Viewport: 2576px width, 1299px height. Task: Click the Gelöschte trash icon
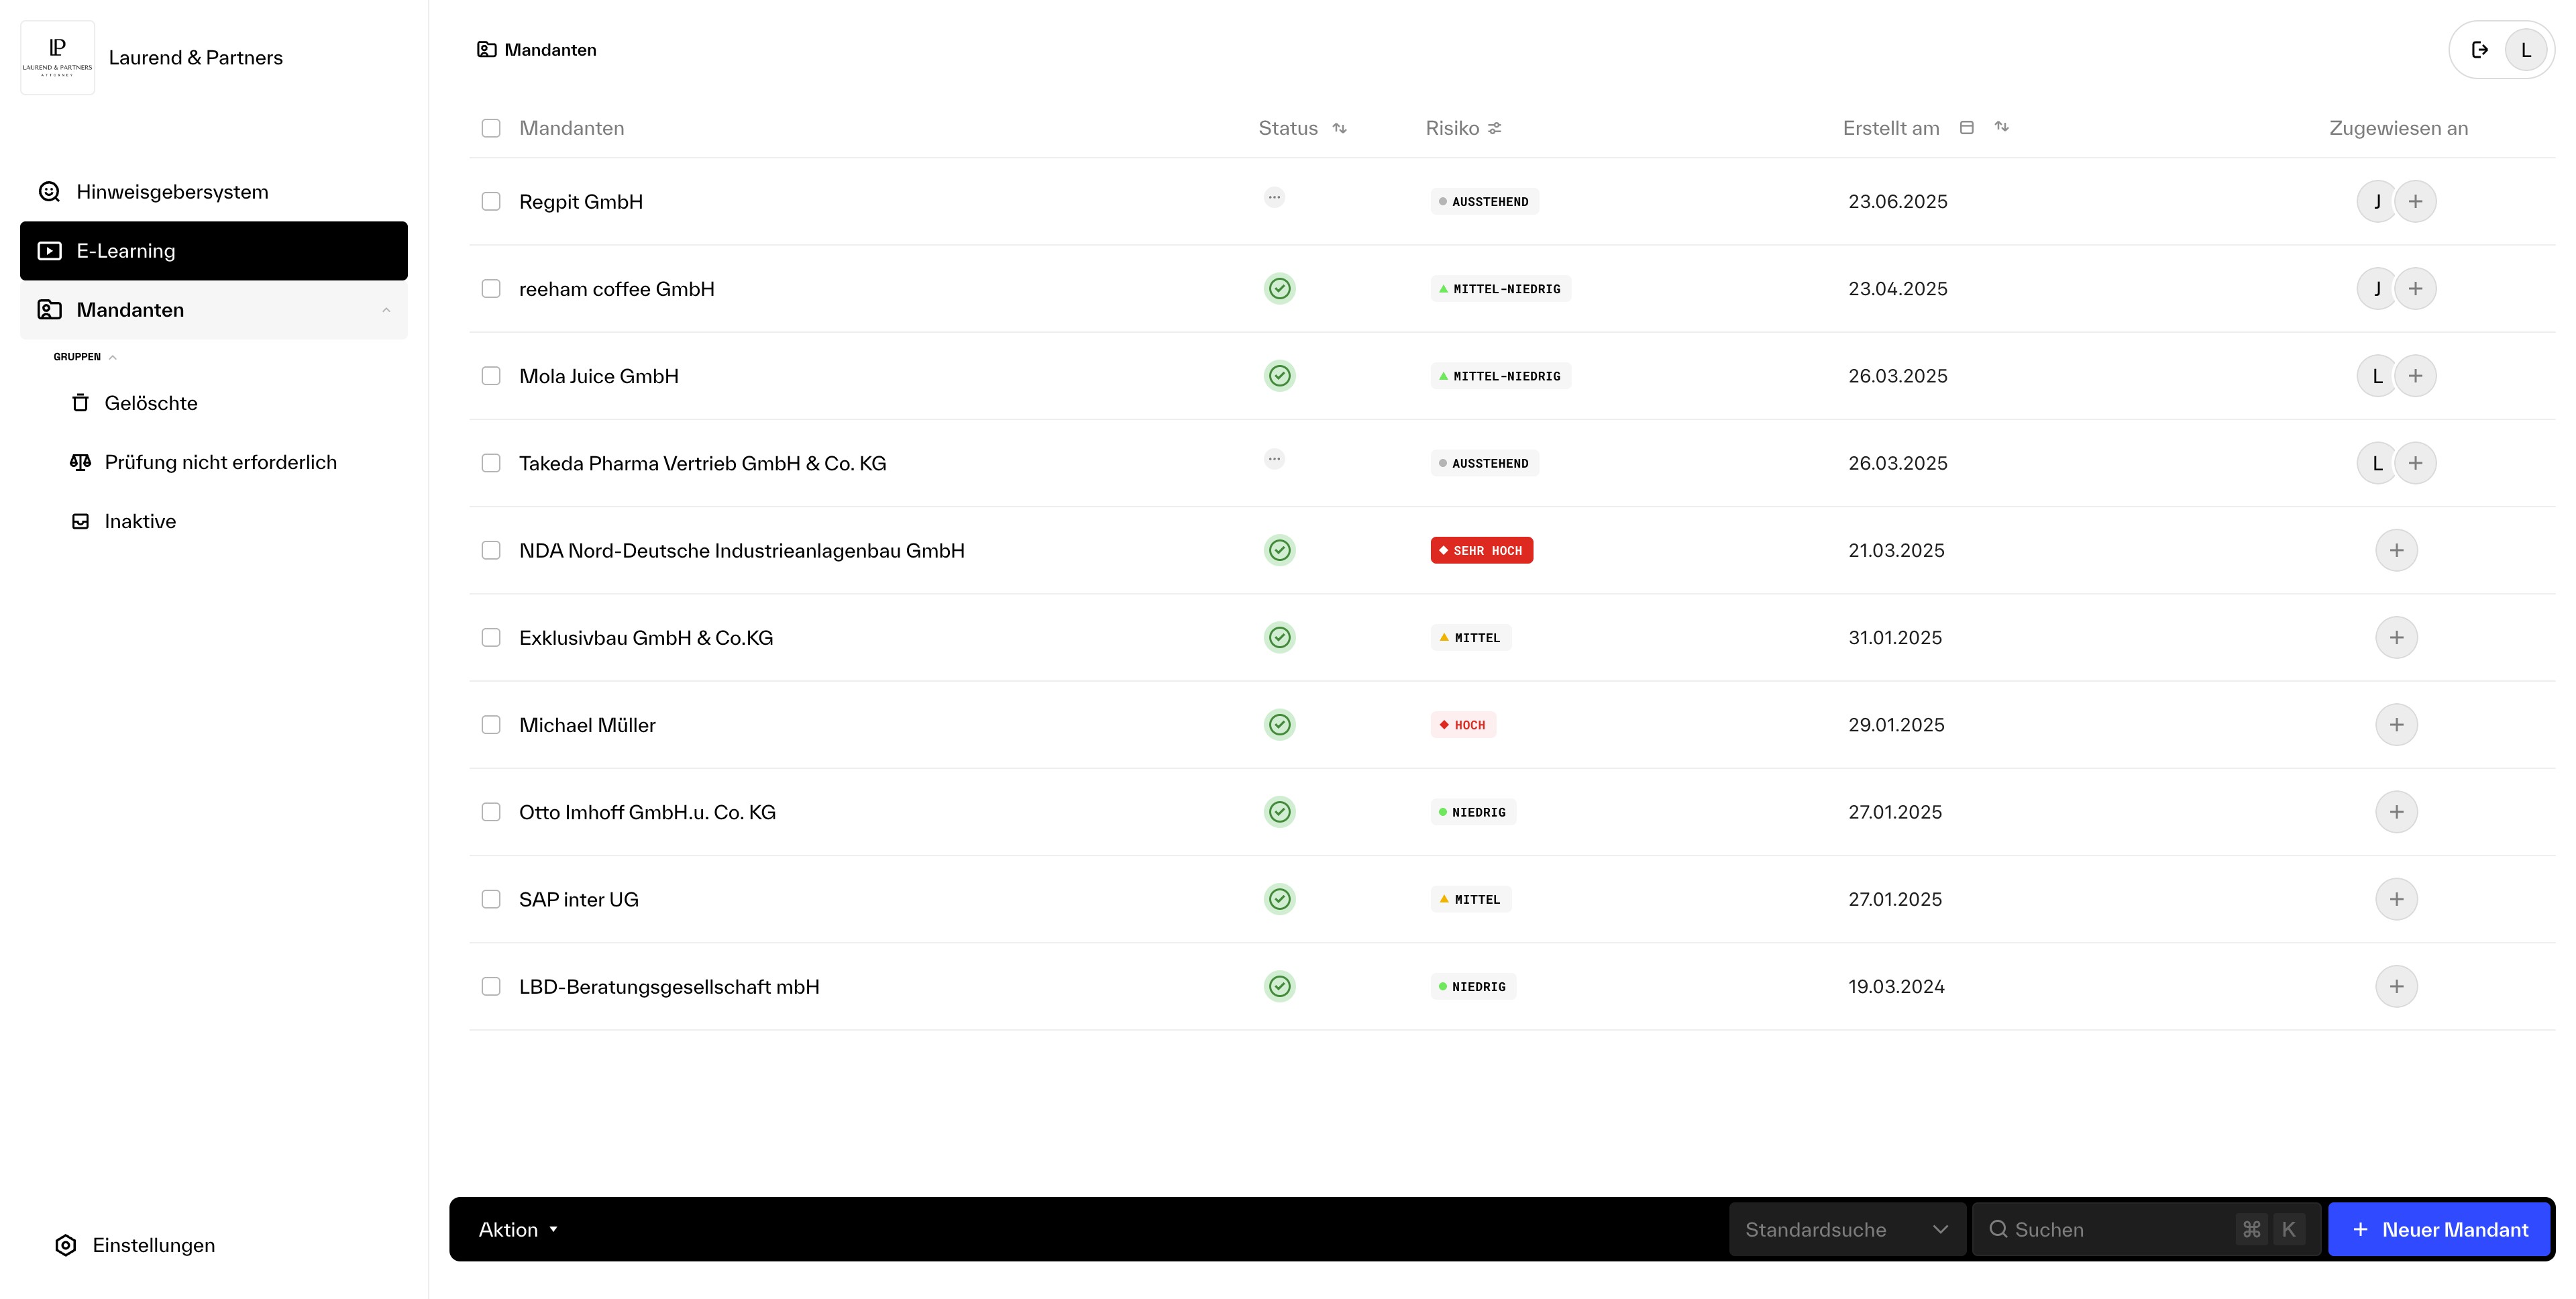coord(81,402)
